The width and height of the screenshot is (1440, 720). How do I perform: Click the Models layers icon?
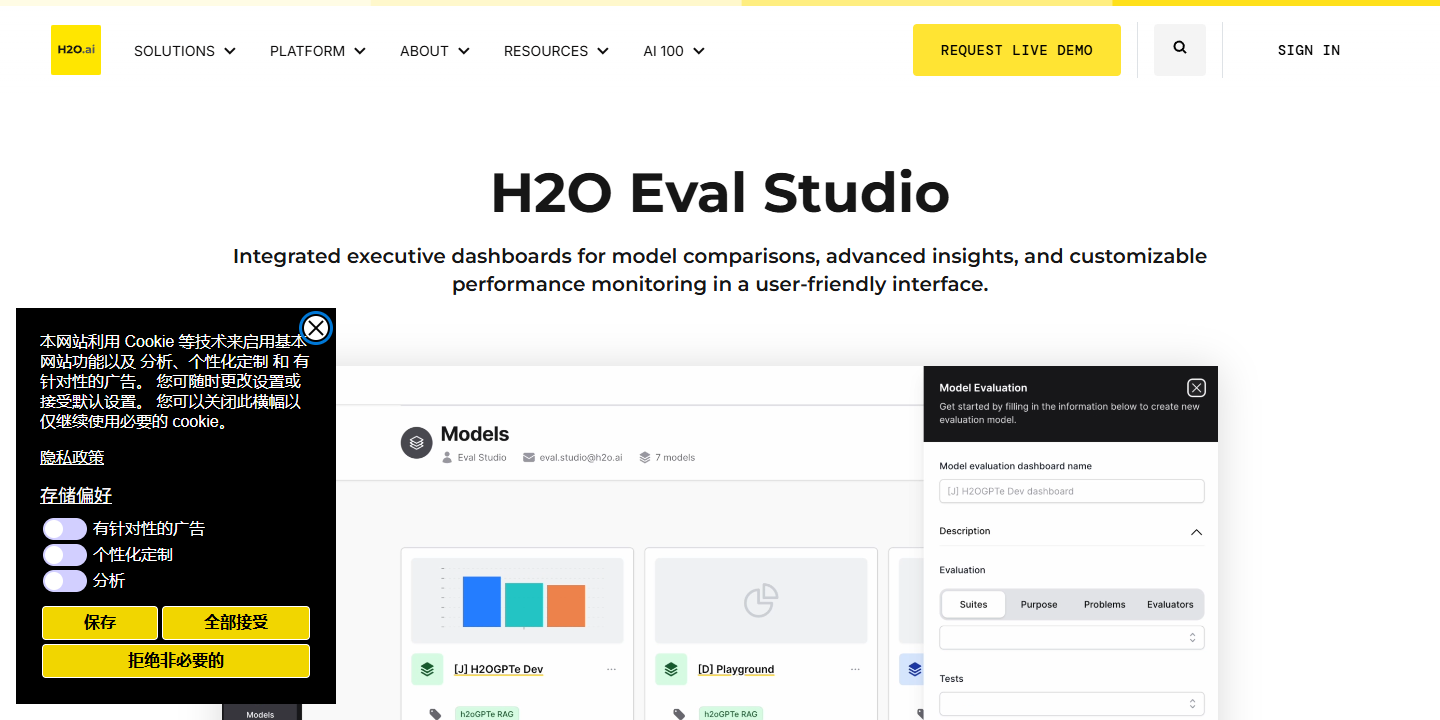coord(417,443)
